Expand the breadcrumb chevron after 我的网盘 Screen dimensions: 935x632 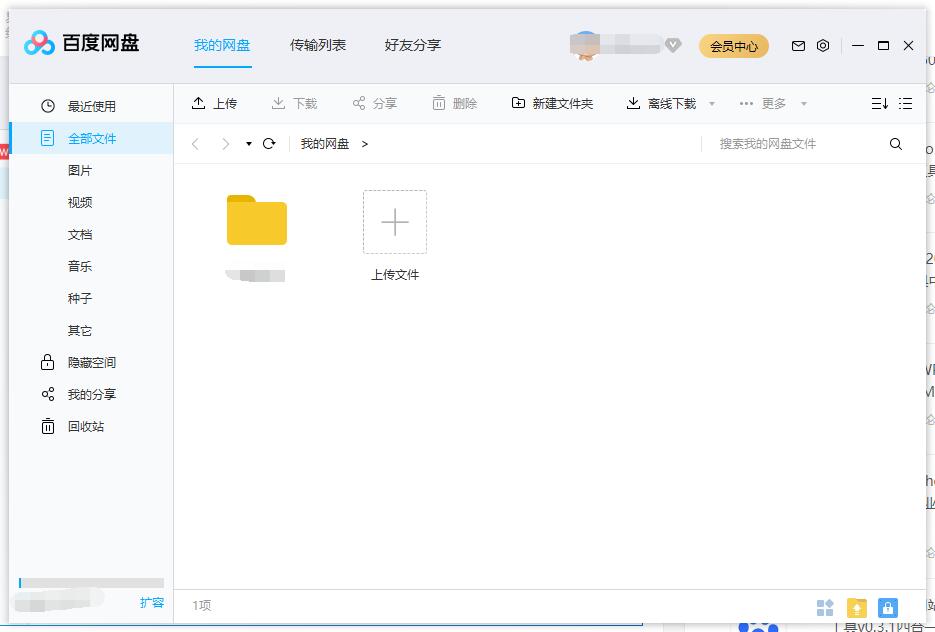(x=364, y=144)
